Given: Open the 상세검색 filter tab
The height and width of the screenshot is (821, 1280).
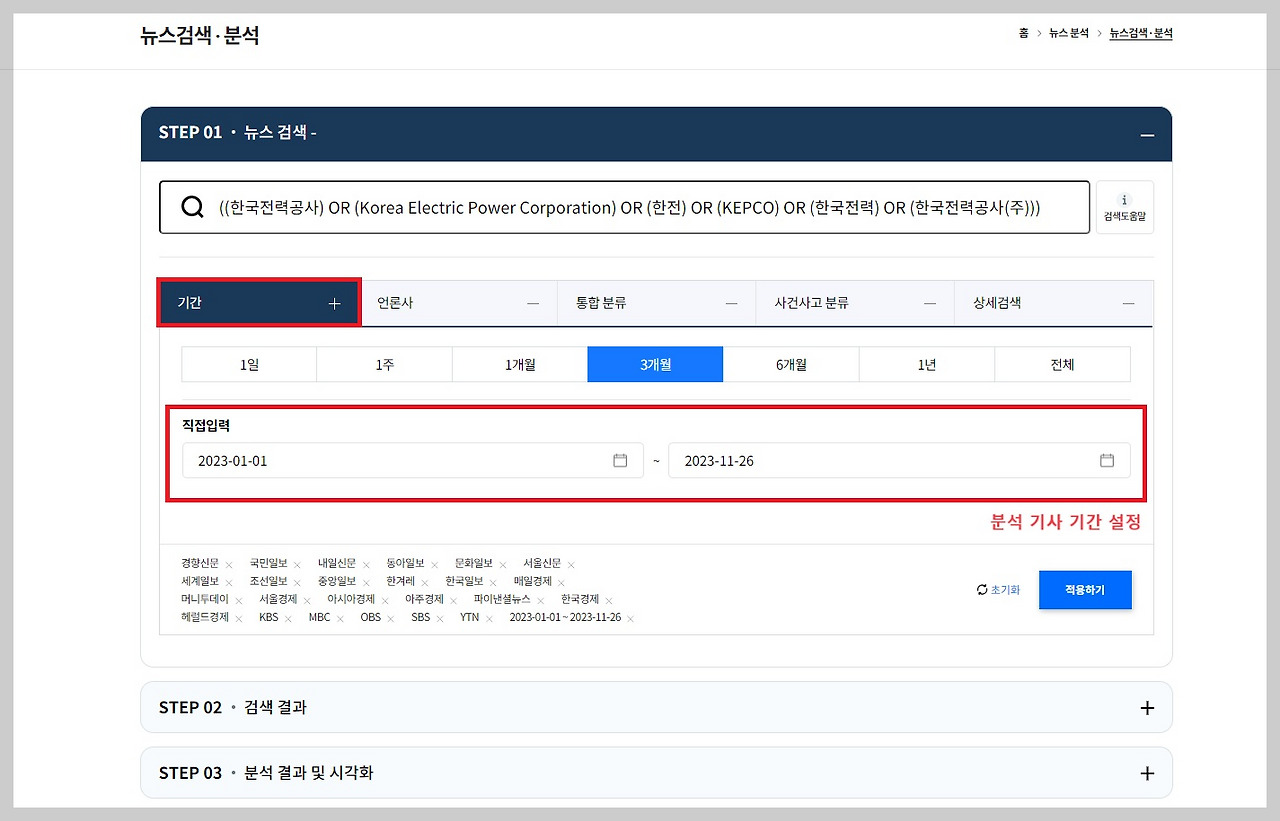Looking at the screenshot, I should [x=1054, y=303].
